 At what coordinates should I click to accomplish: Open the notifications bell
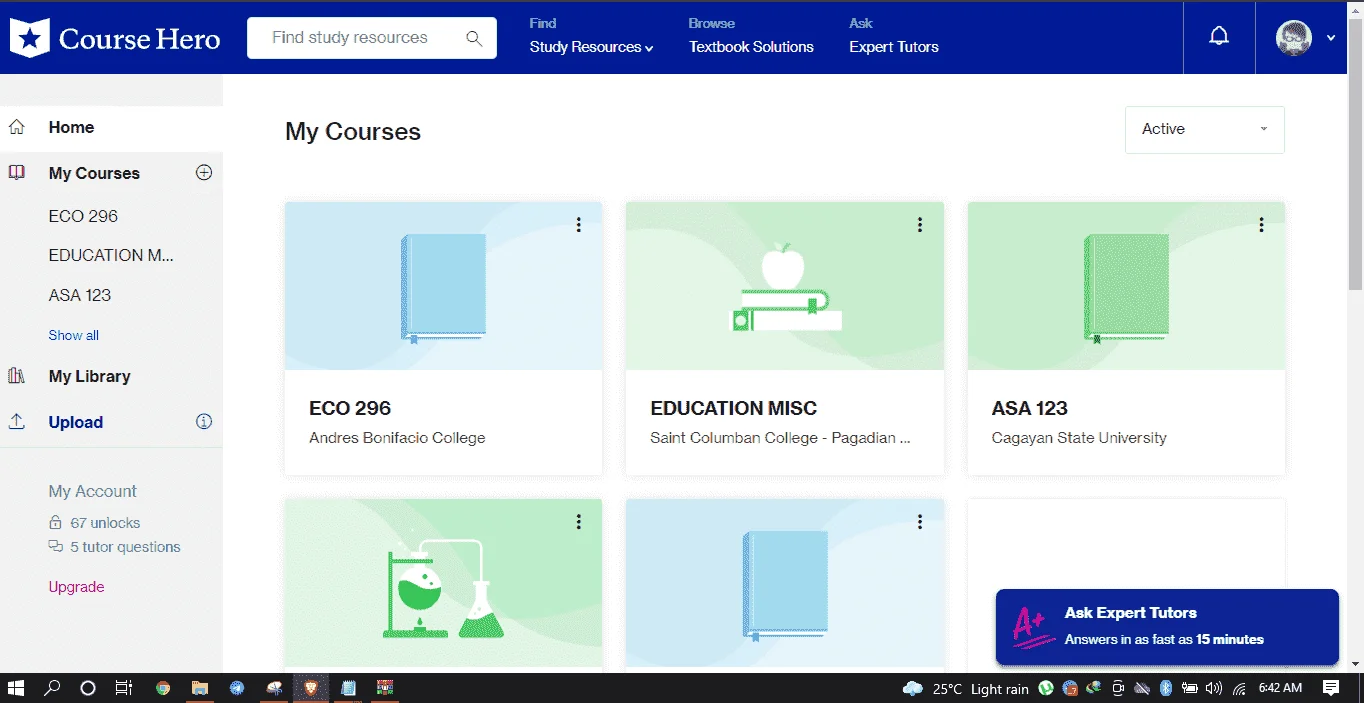point(1219,37)
